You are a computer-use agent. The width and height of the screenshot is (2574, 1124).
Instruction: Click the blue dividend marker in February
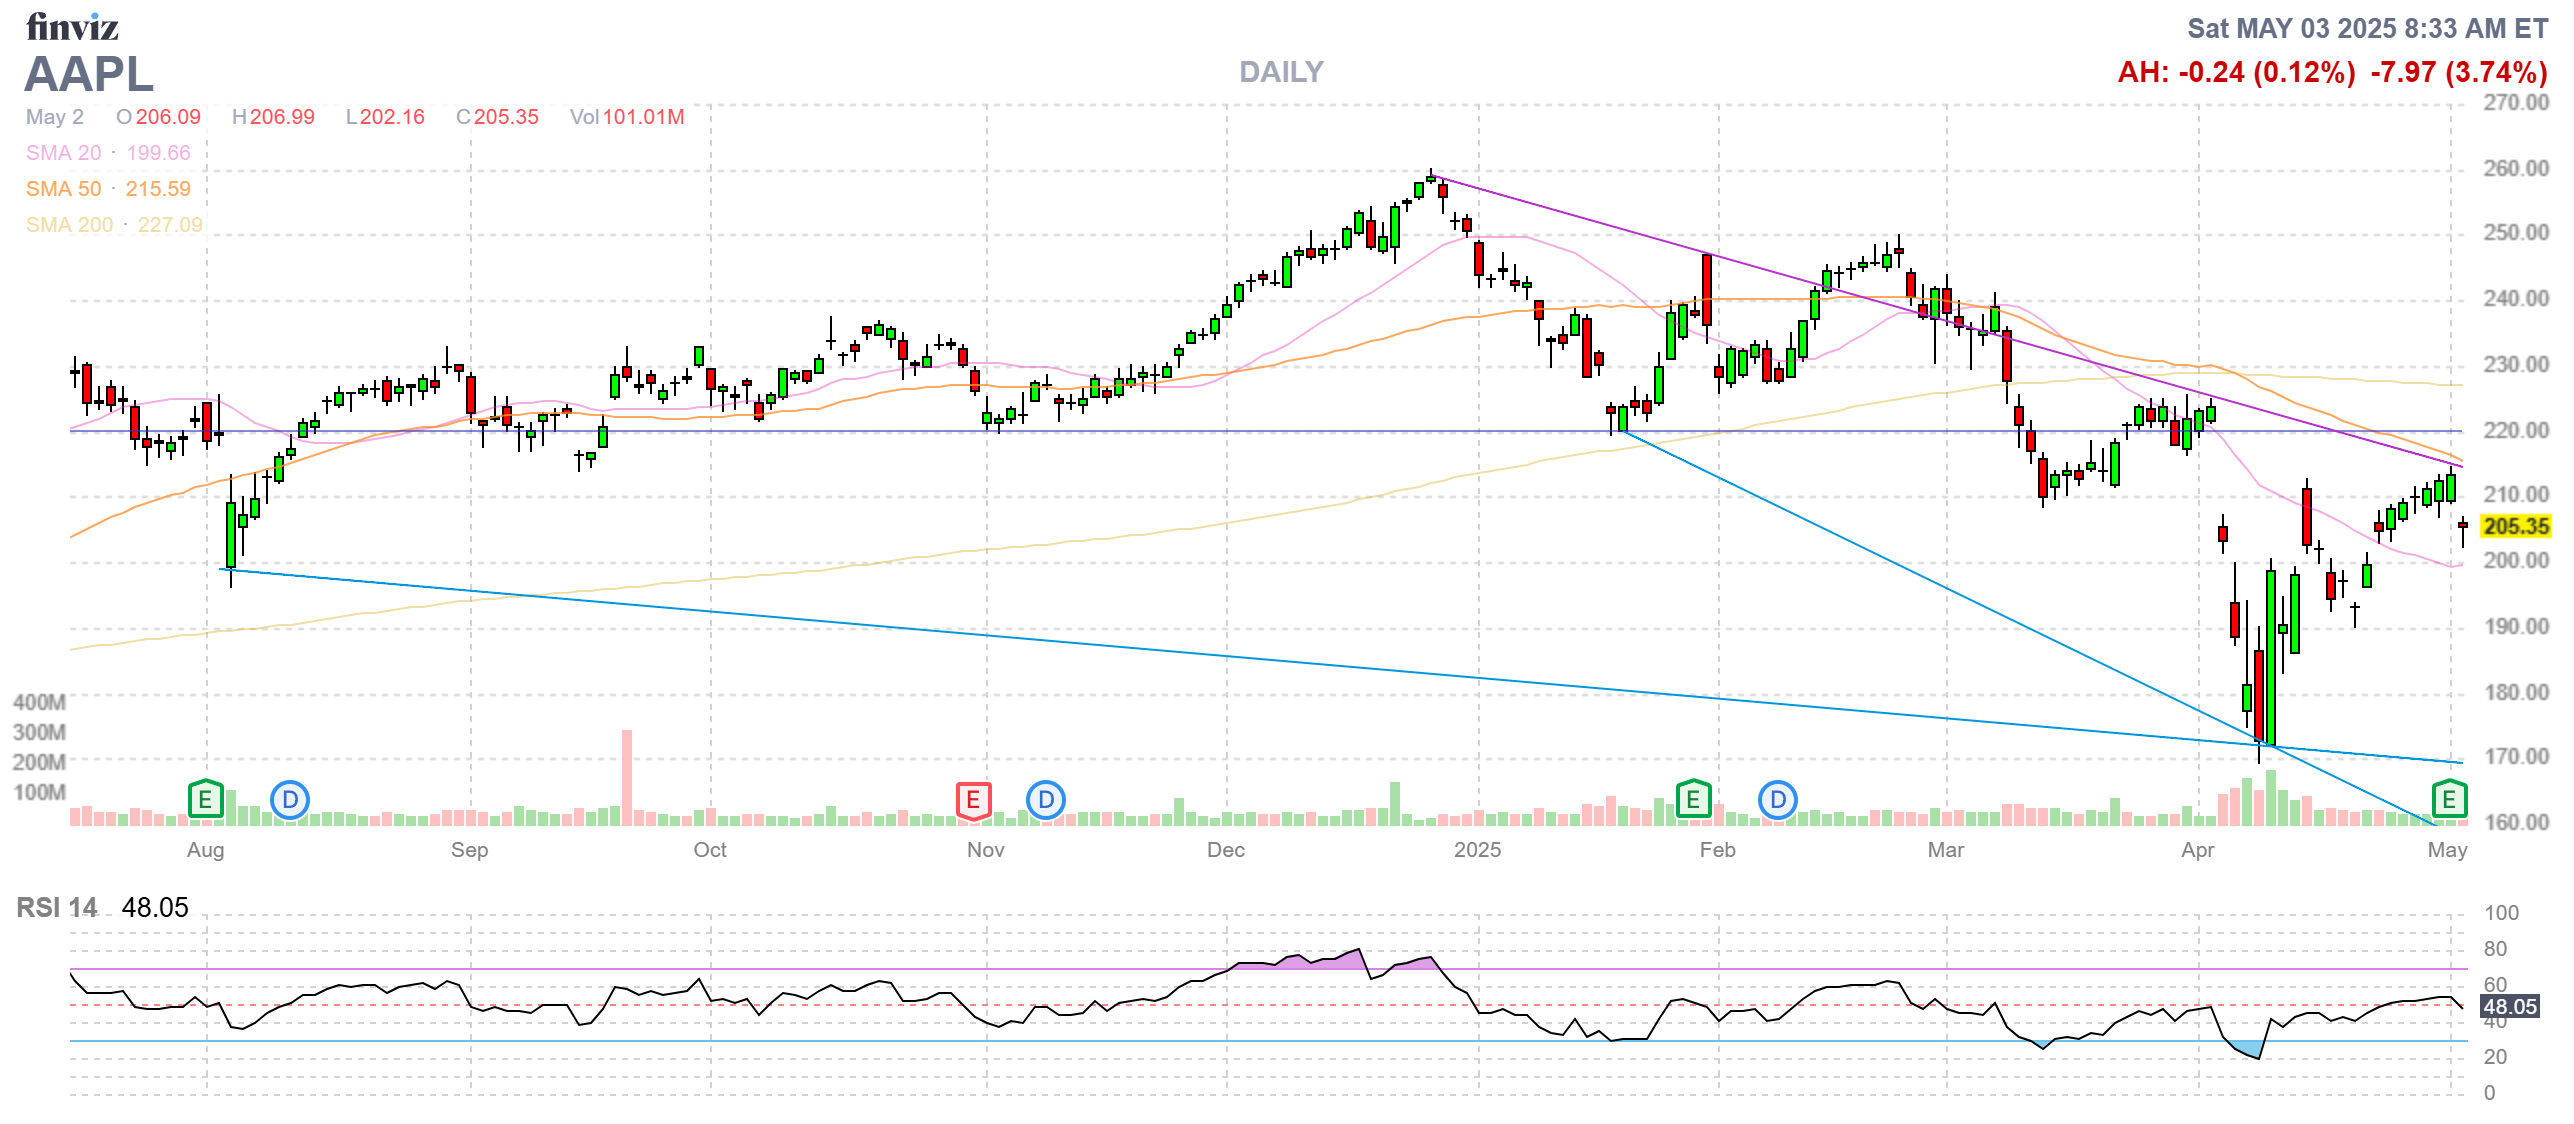pos(1778,800)
